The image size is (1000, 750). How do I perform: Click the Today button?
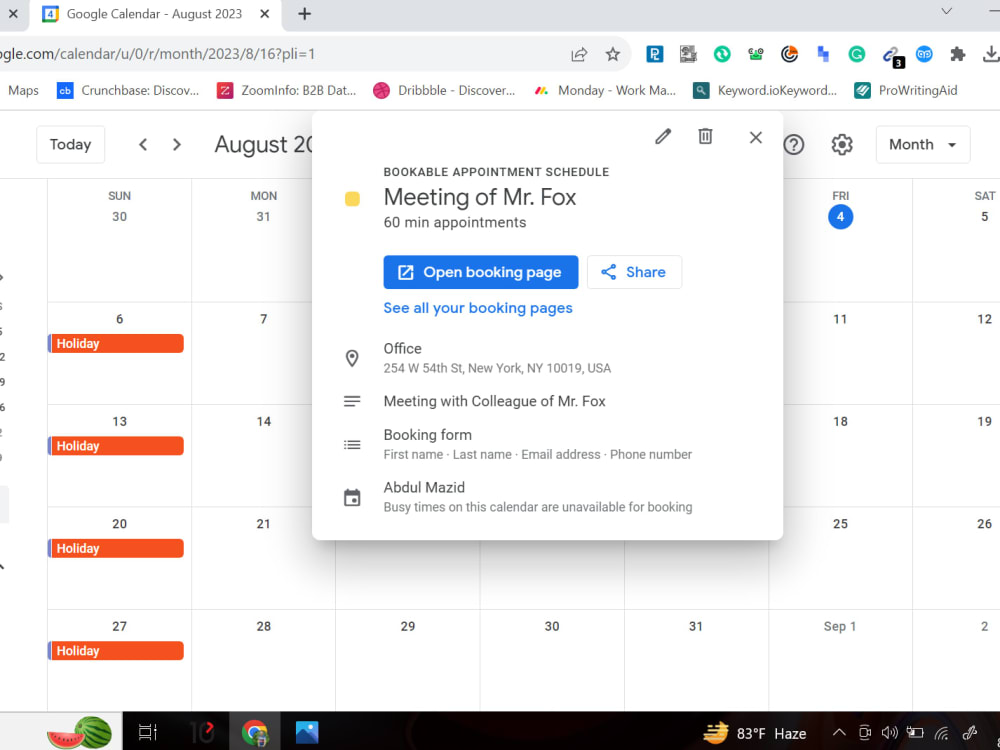70,145
